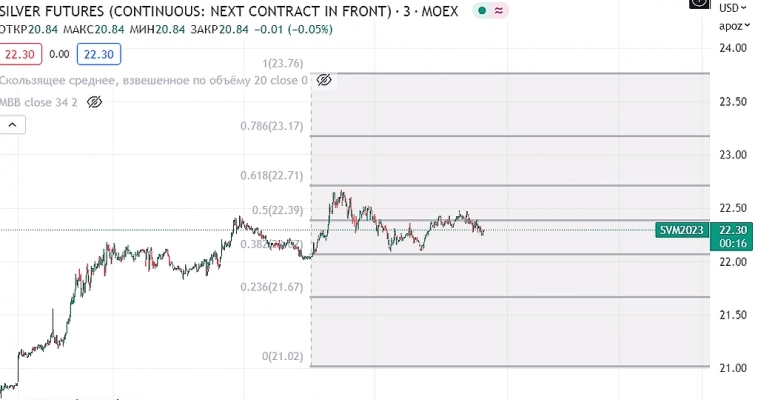Viewport: 758px width, 400px height.
Task: Select the 0.618(22.71) Fibonacci level label
Action: click(x=272, y=176)
